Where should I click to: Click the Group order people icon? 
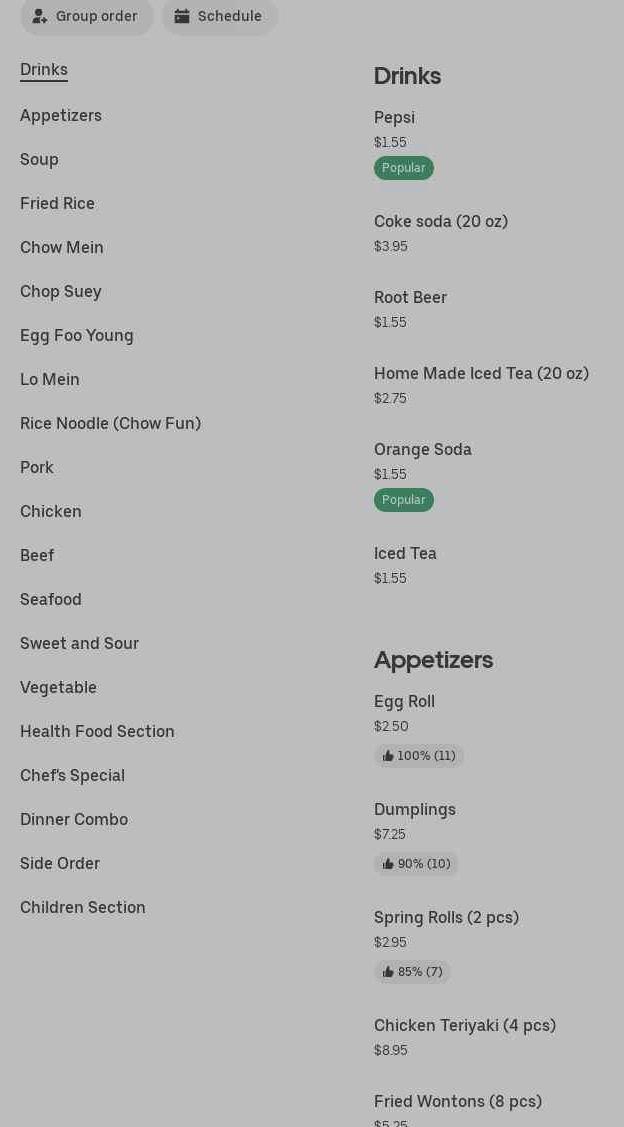pyautogui.click(x=40, y=16)
